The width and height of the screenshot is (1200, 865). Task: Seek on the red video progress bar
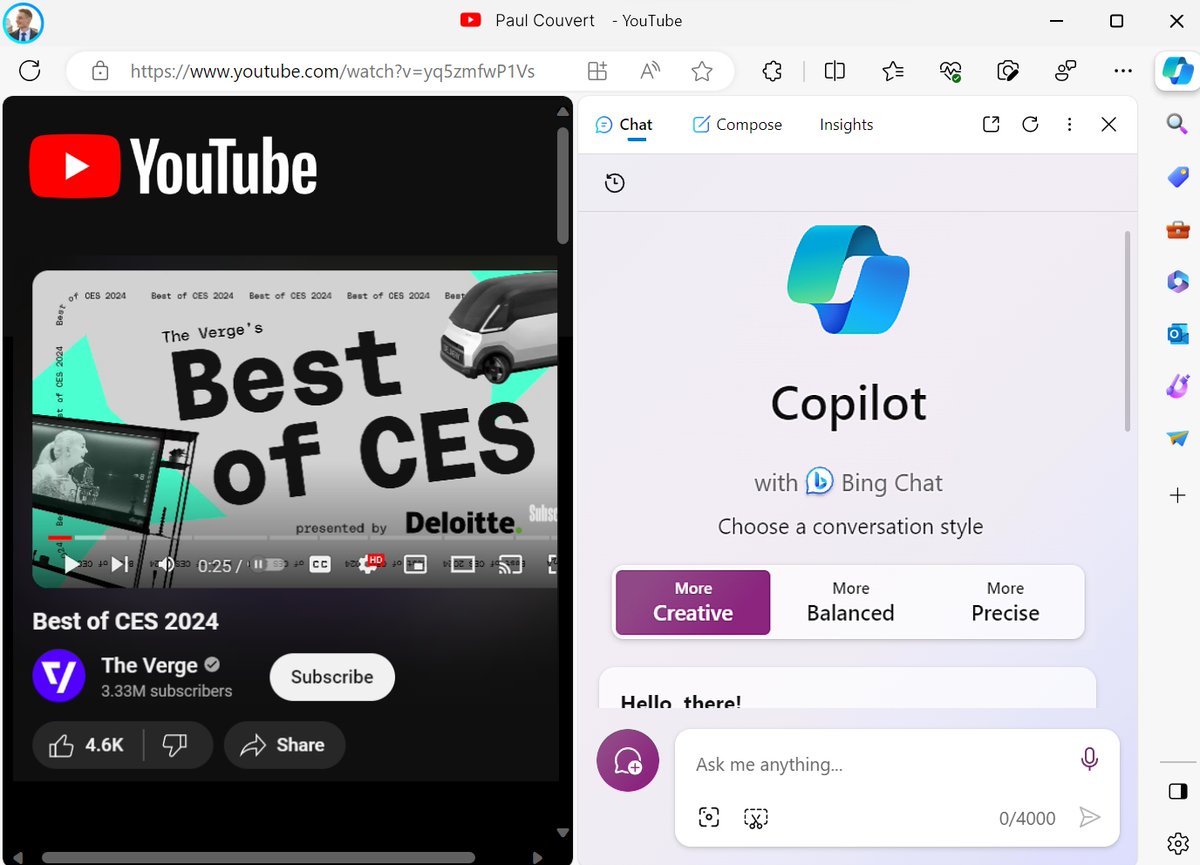[60, 538]
